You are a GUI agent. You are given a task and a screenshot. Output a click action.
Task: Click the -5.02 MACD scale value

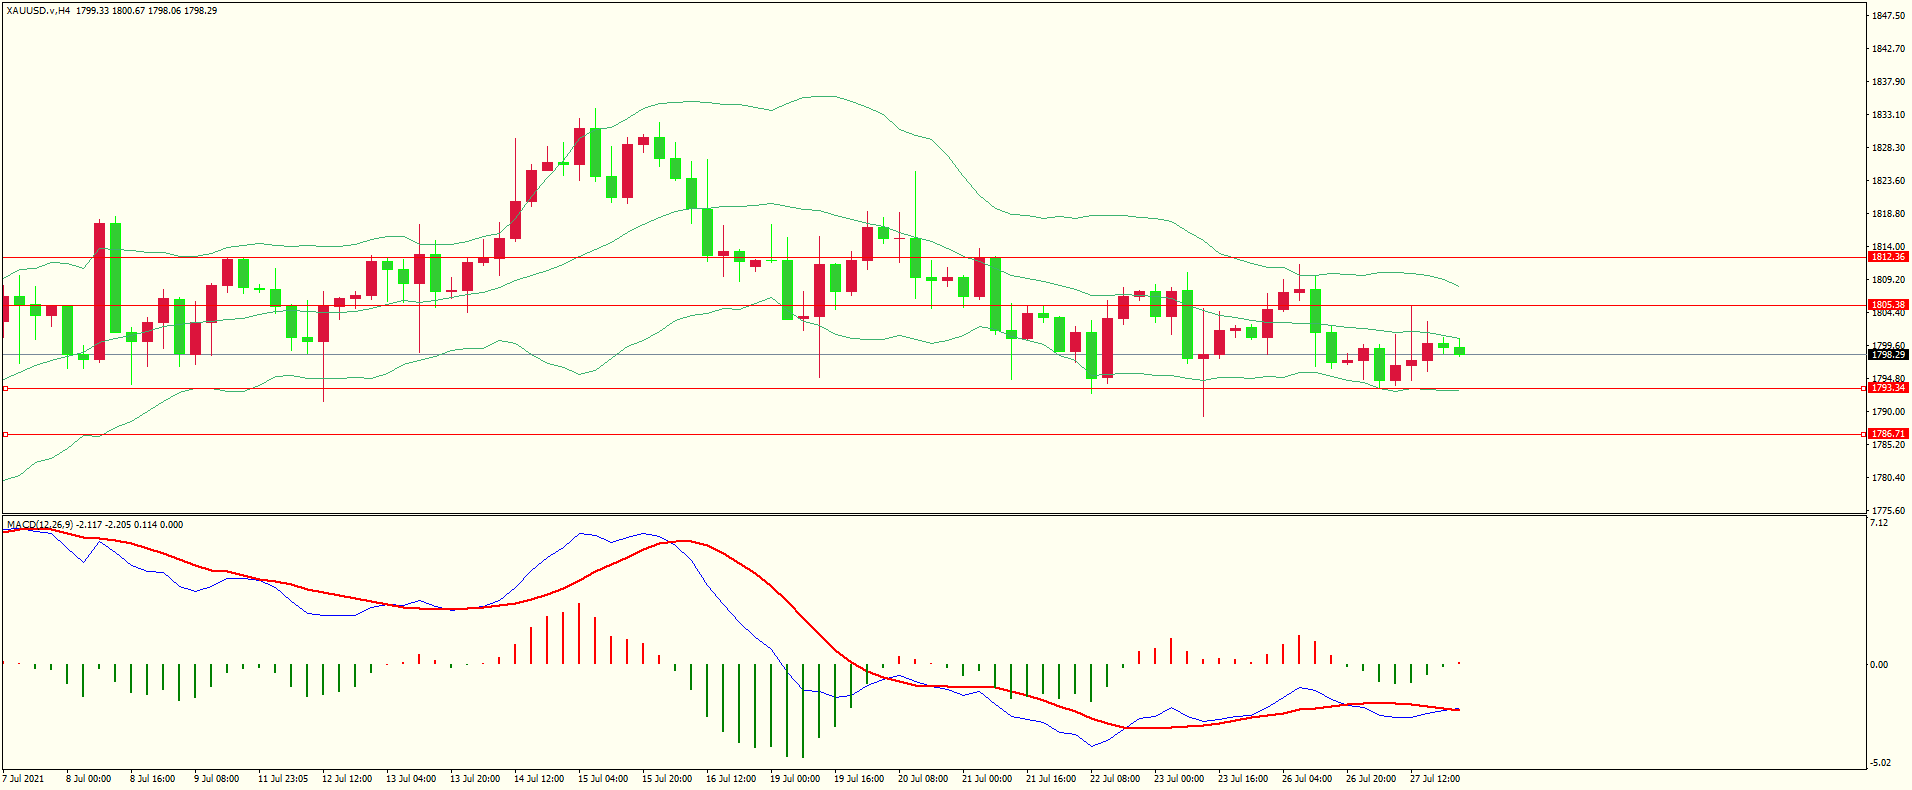[1879, 763]
